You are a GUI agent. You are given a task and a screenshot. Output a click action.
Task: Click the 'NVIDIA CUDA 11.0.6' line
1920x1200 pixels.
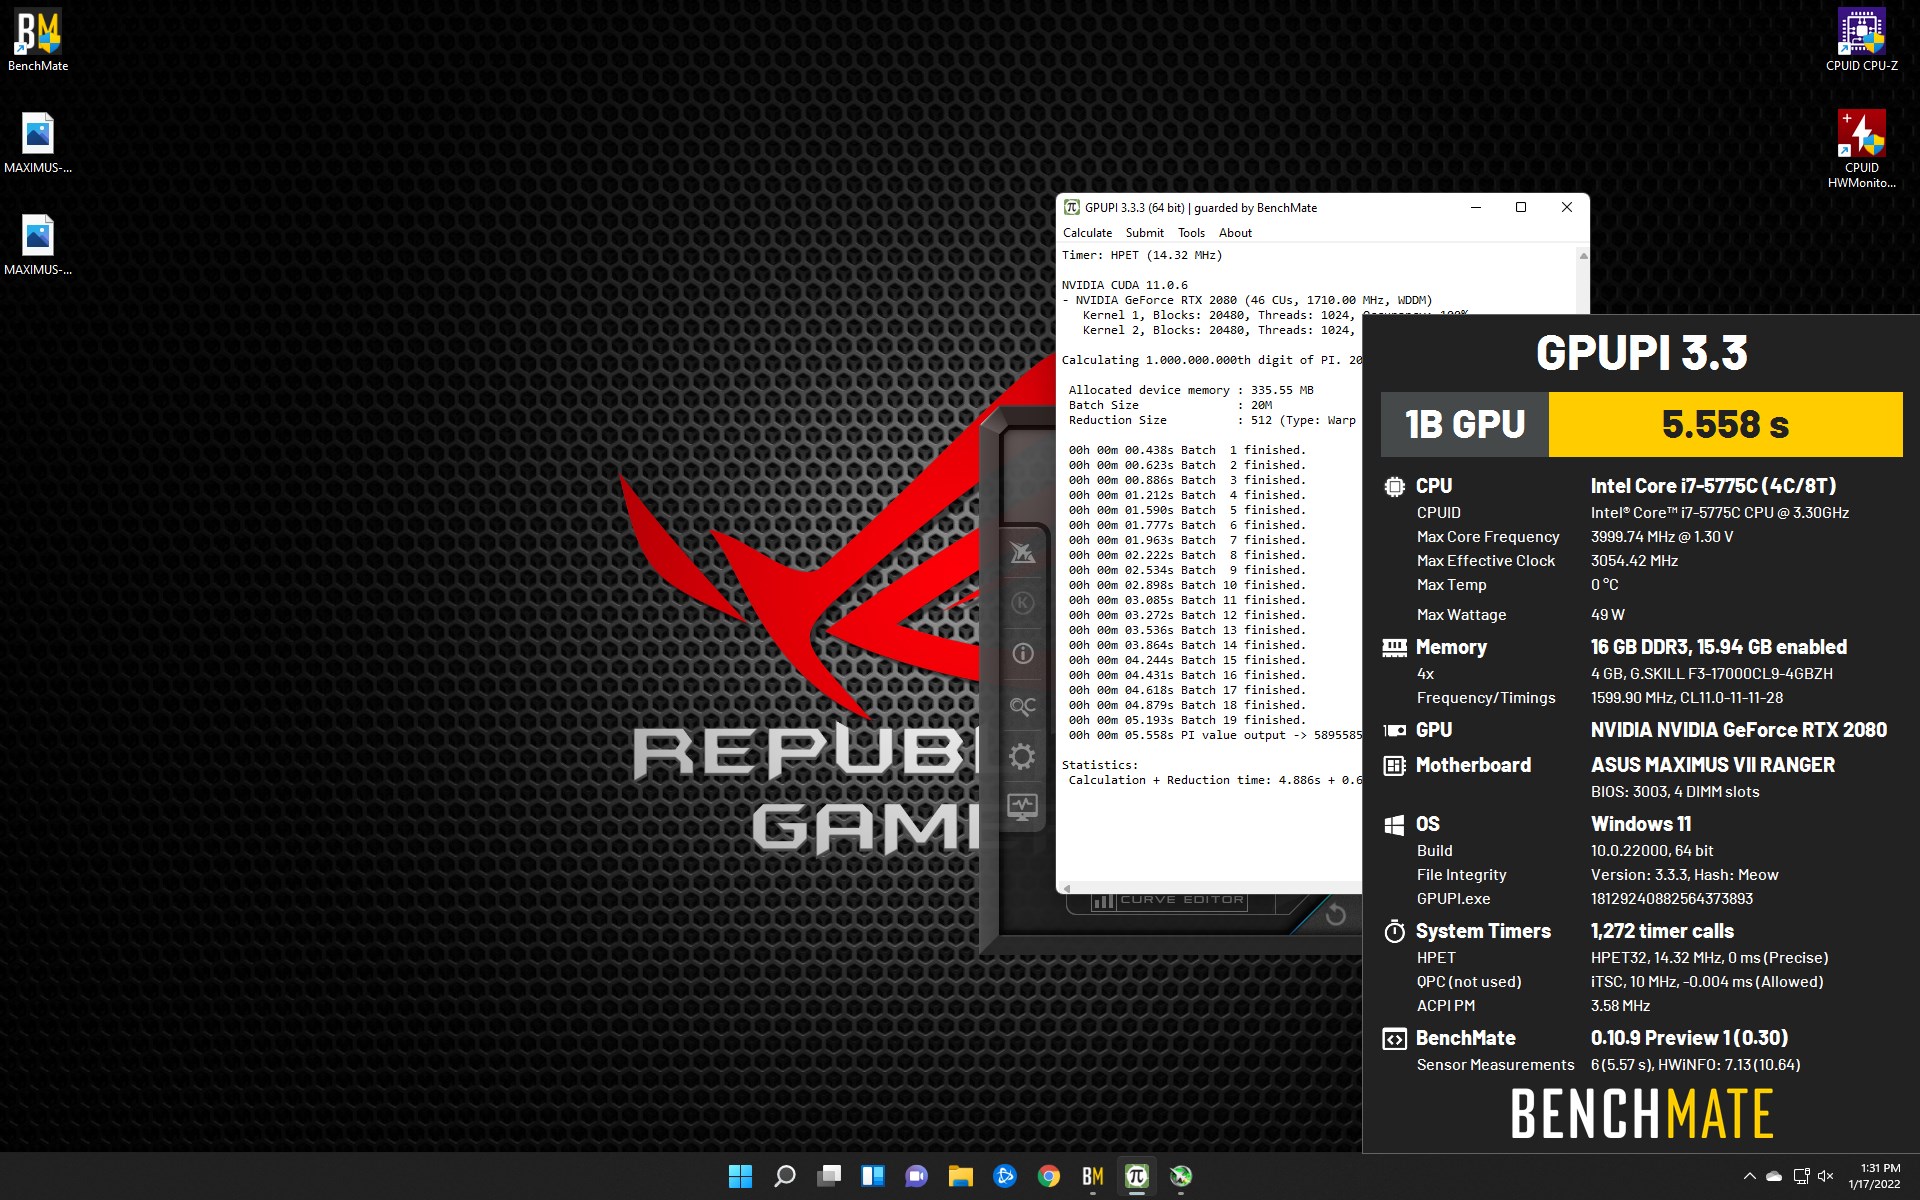(1125, 285)
